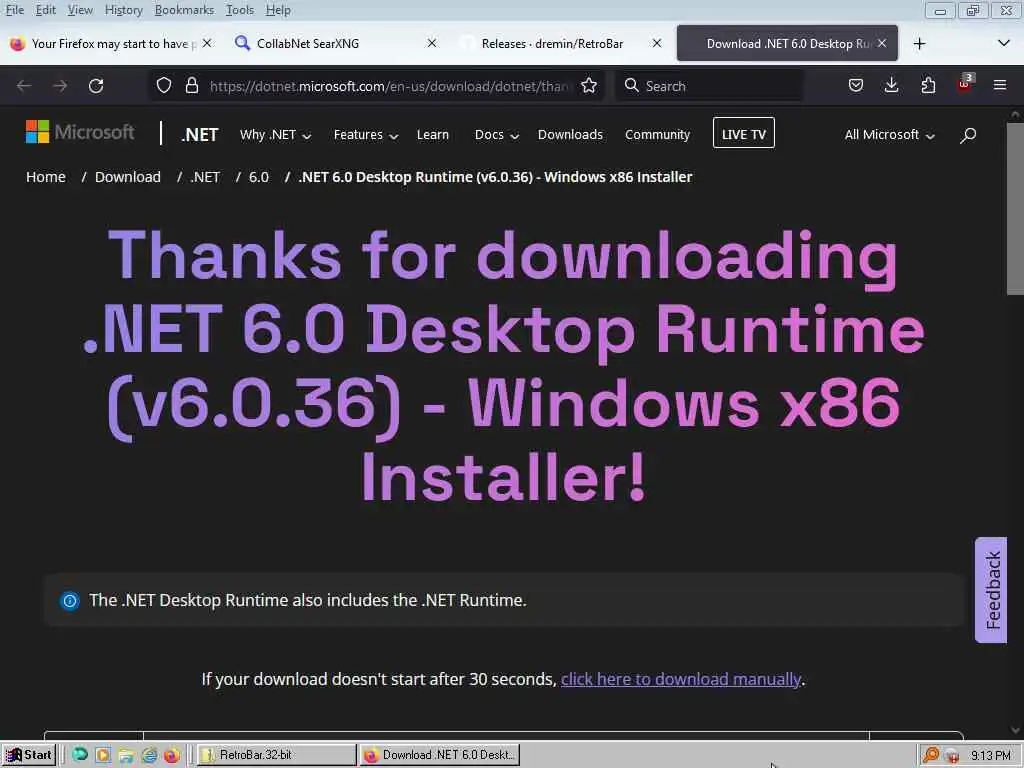The image size is (1024, 768).
Task: Open the site search magnifier icon
Action: [x=968, y=135]
